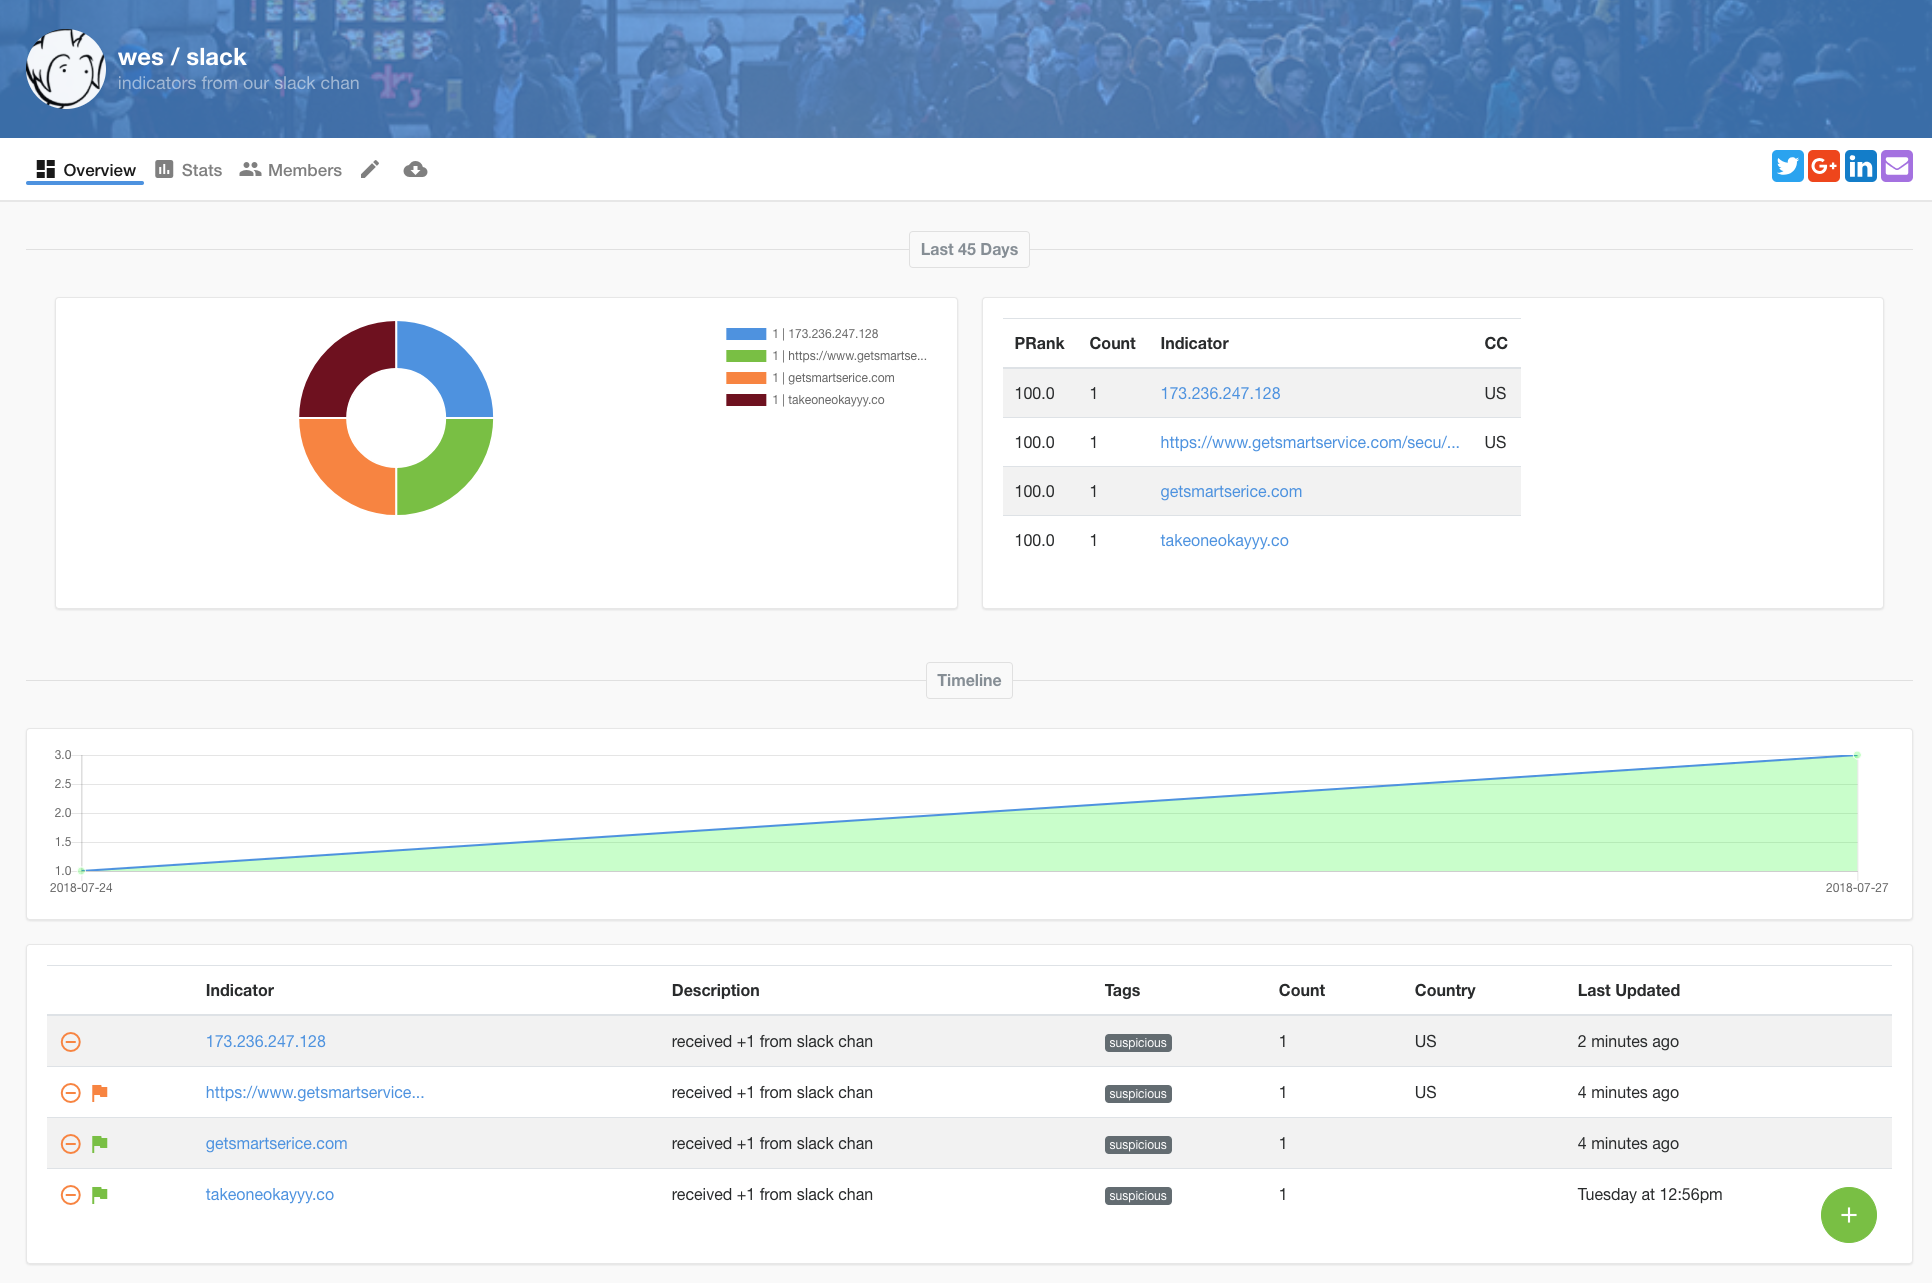
Task: Switch to the Stats tab
Action: [x=189, y=170]
